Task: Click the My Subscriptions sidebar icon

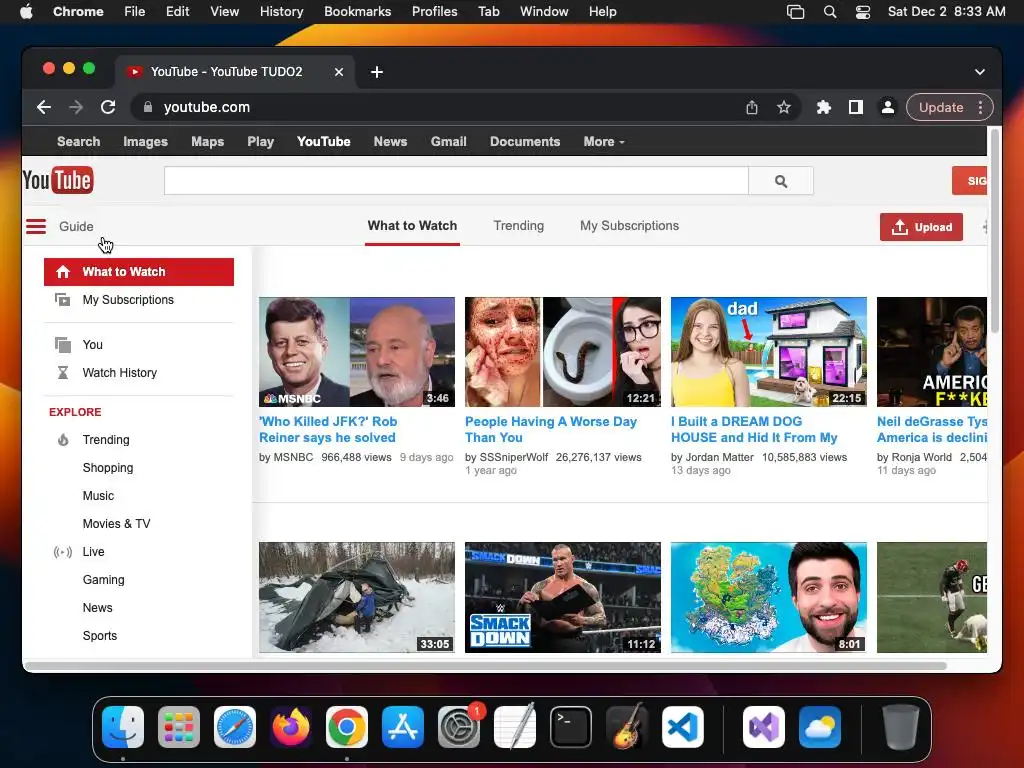Action: click(63, 300)
